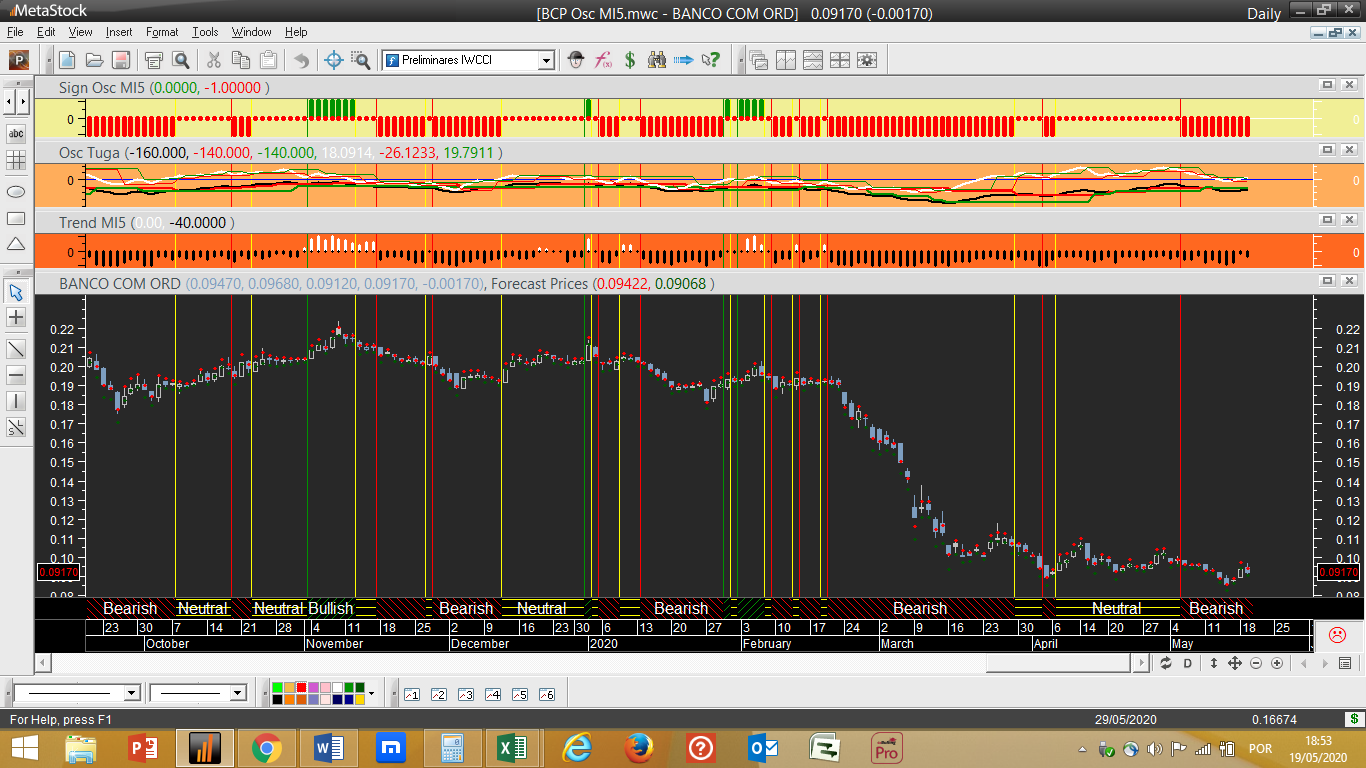This screenshot has width=1366, height=768.
Task: Open the Preliminares IWCCI template dropdown
Action: [x=546, y=60]
